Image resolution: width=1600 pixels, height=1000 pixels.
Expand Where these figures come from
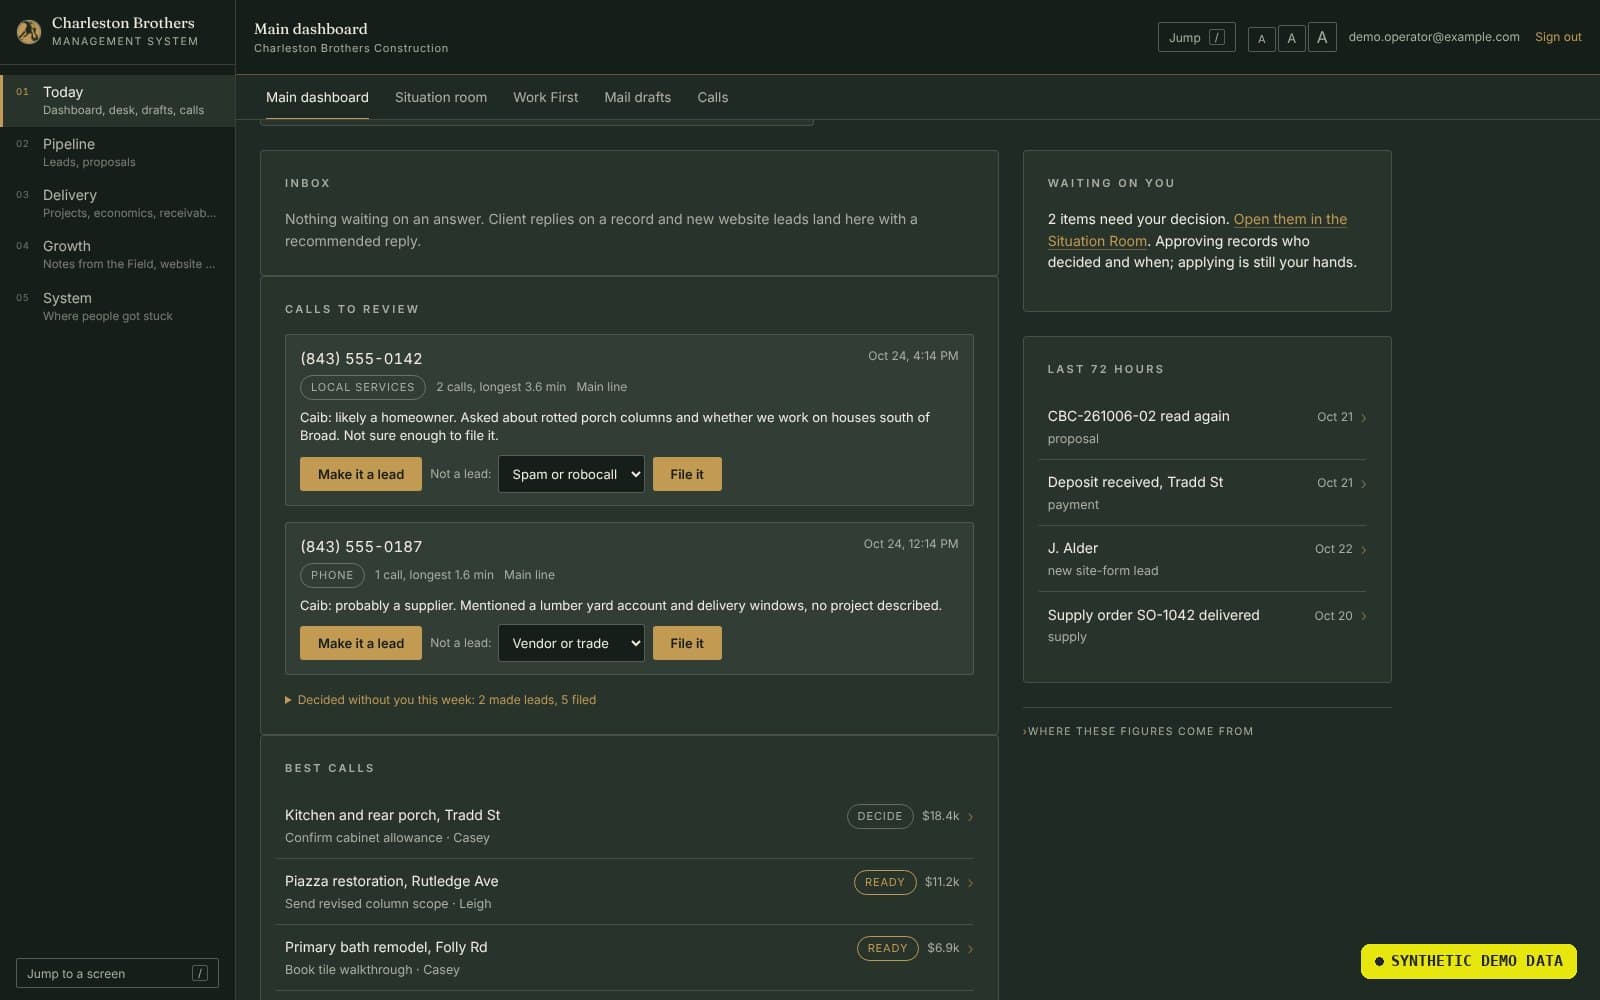(1138, 731)
